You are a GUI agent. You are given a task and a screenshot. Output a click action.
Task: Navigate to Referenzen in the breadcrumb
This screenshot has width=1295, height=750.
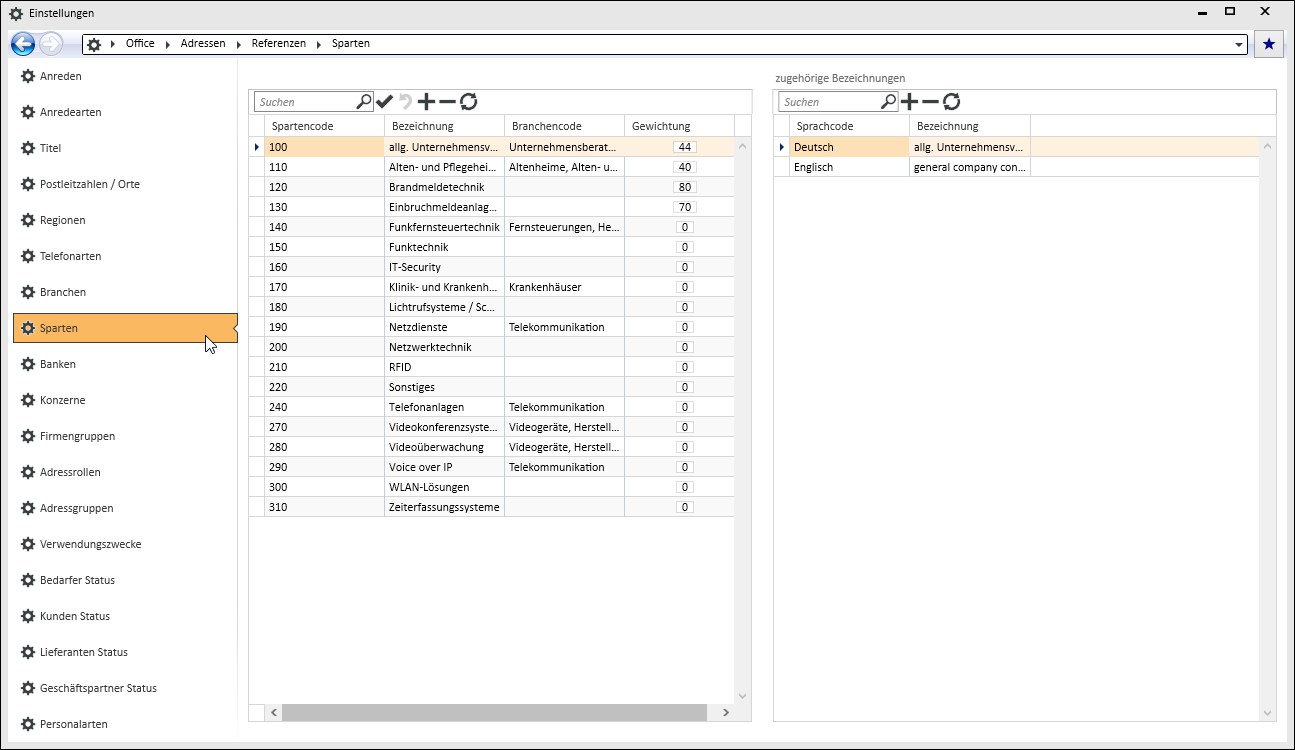pos(278,44)
